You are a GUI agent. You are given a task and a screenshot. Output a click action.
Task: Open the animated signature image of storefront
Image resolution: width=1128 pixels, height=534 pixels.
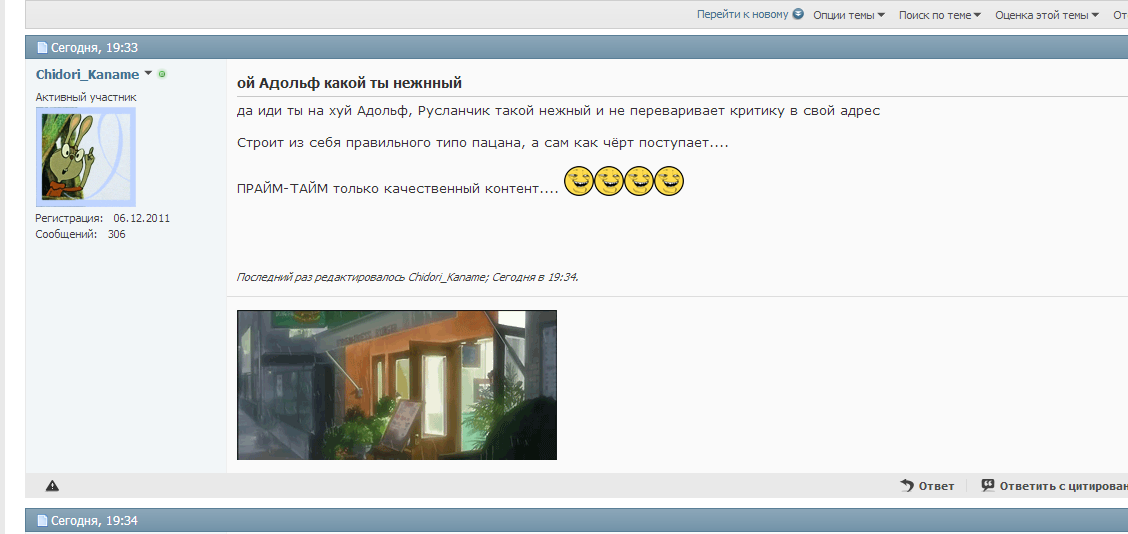pos(397,385)
